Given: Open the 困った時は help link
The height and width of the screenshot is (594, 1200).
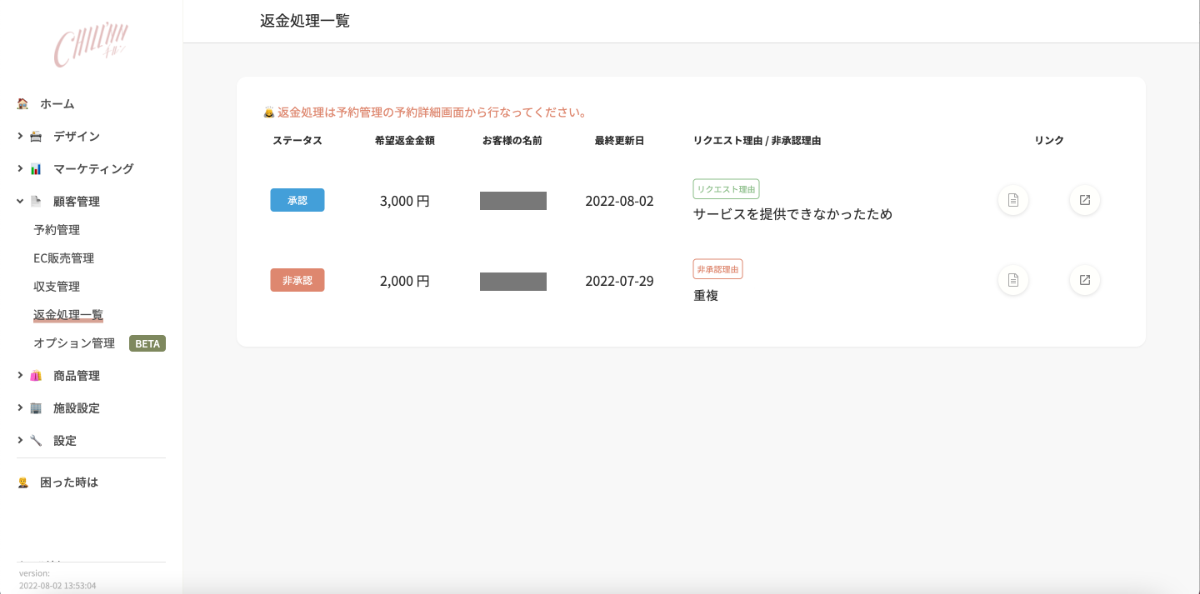Looking at the screenshot, I should pos(69,482).
